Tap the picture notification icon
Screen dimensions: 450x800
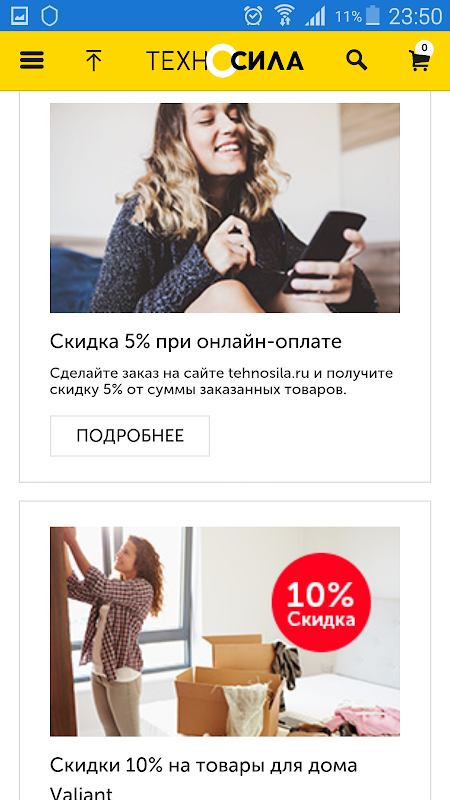tap(19, 16)
